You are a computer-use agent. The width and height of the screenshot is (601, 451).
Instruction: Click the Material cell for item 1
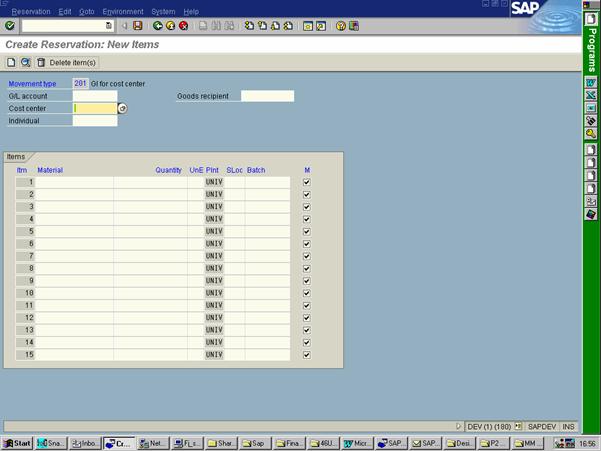click(x=74, y=182)
